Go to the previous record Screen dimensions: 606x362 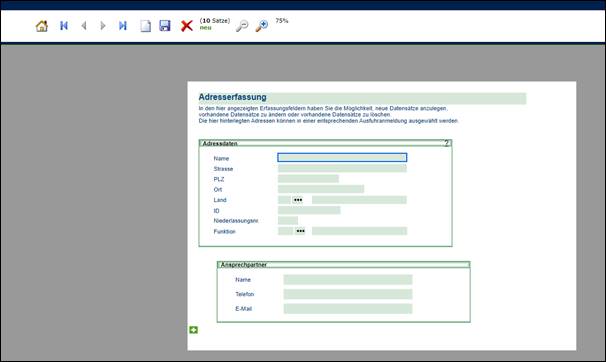[84, 25]
